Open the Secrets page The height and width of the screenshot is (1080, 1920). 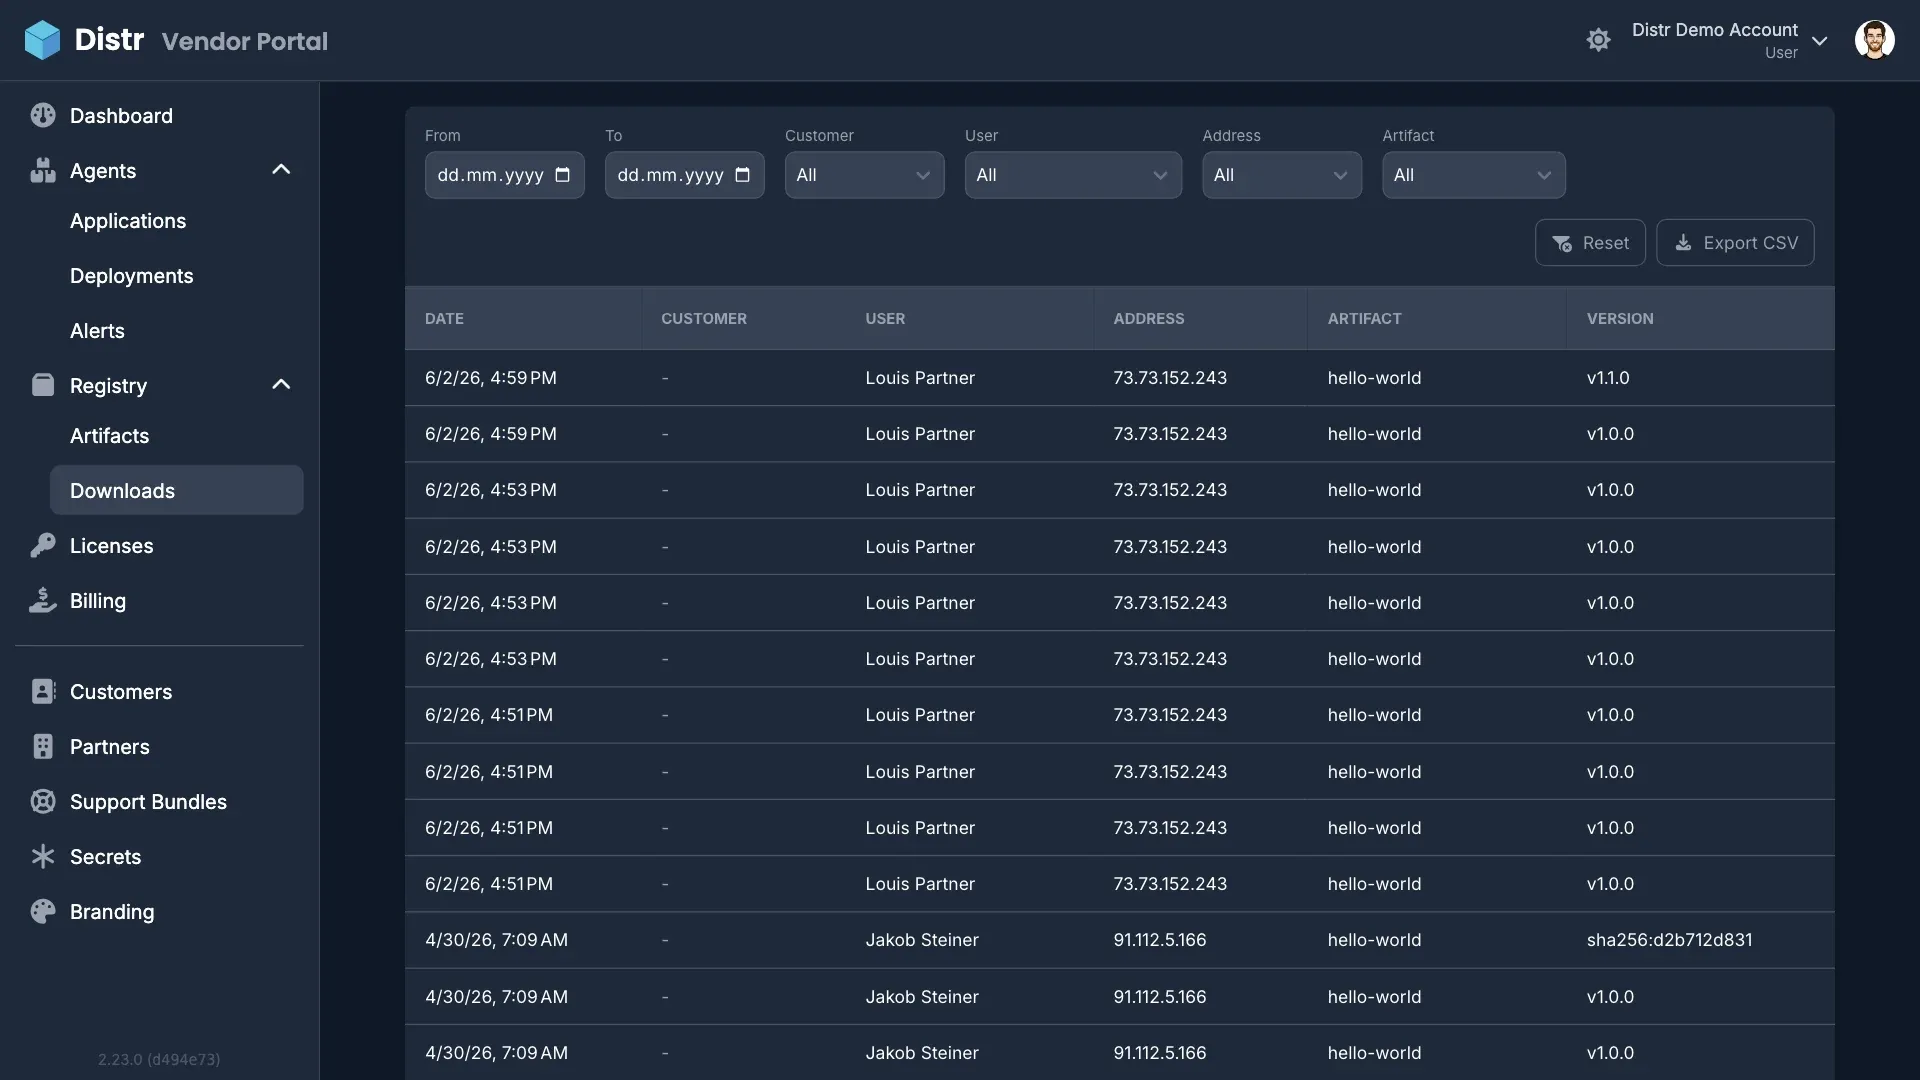[160, 856]
